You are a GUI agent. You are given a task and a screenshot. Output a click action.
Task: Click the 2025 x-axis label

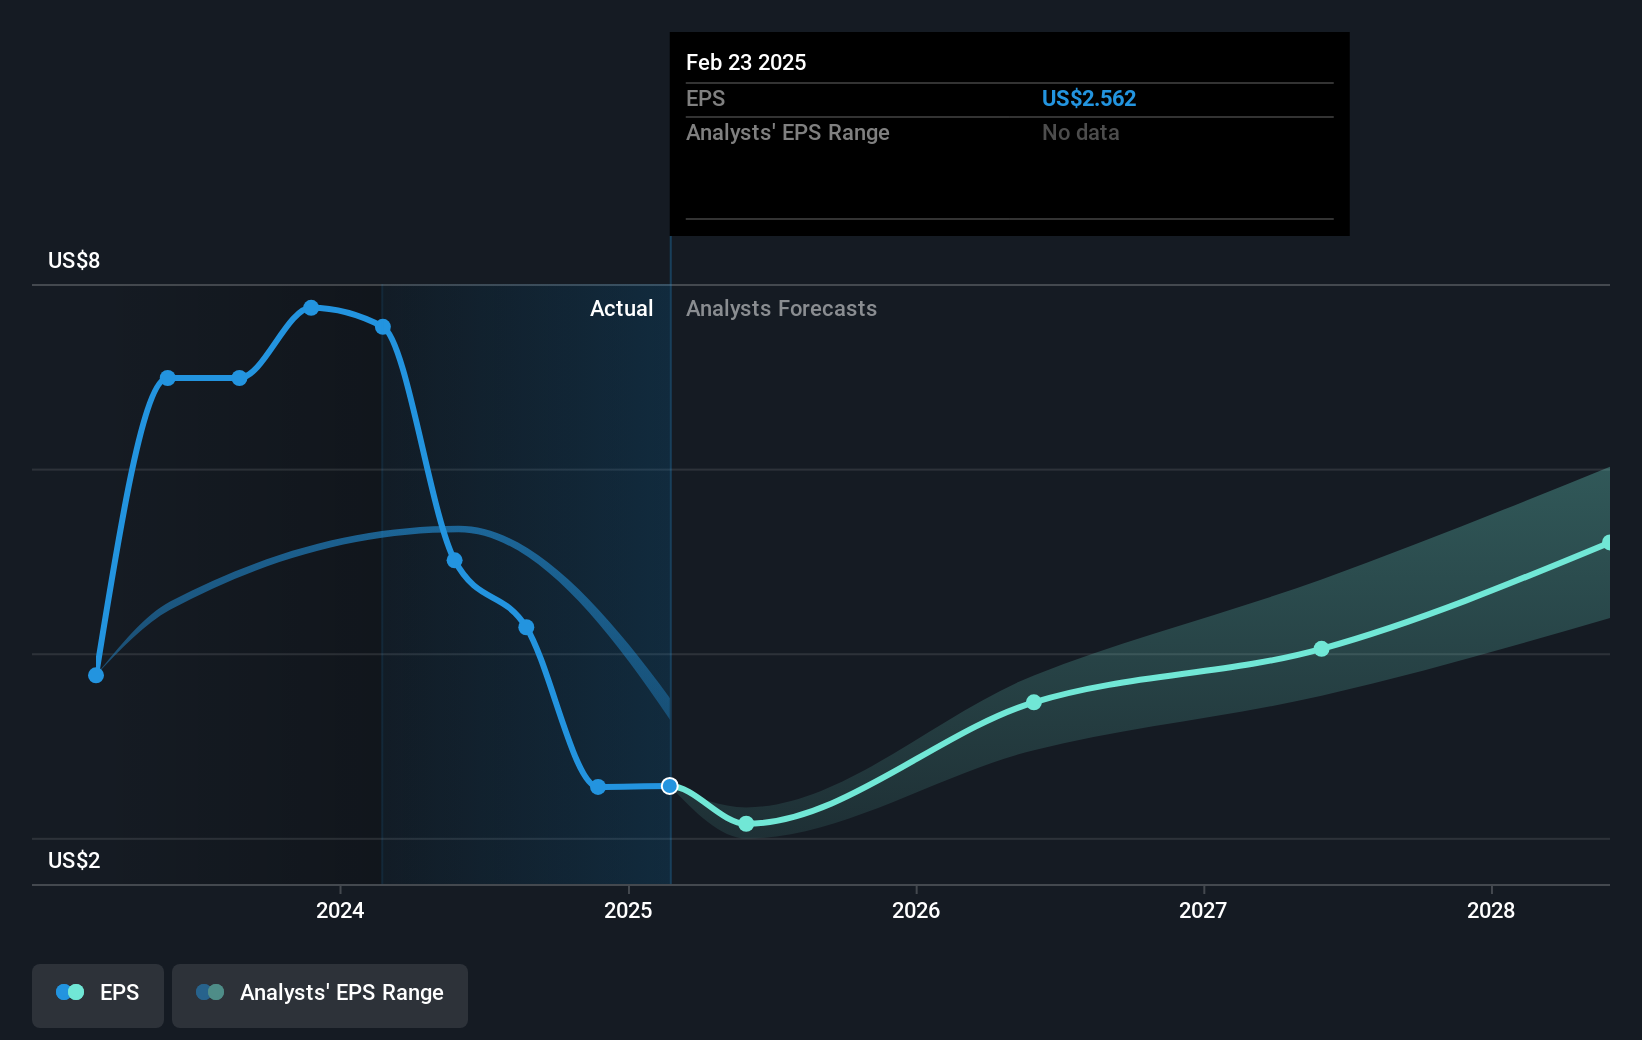point(628,910)
